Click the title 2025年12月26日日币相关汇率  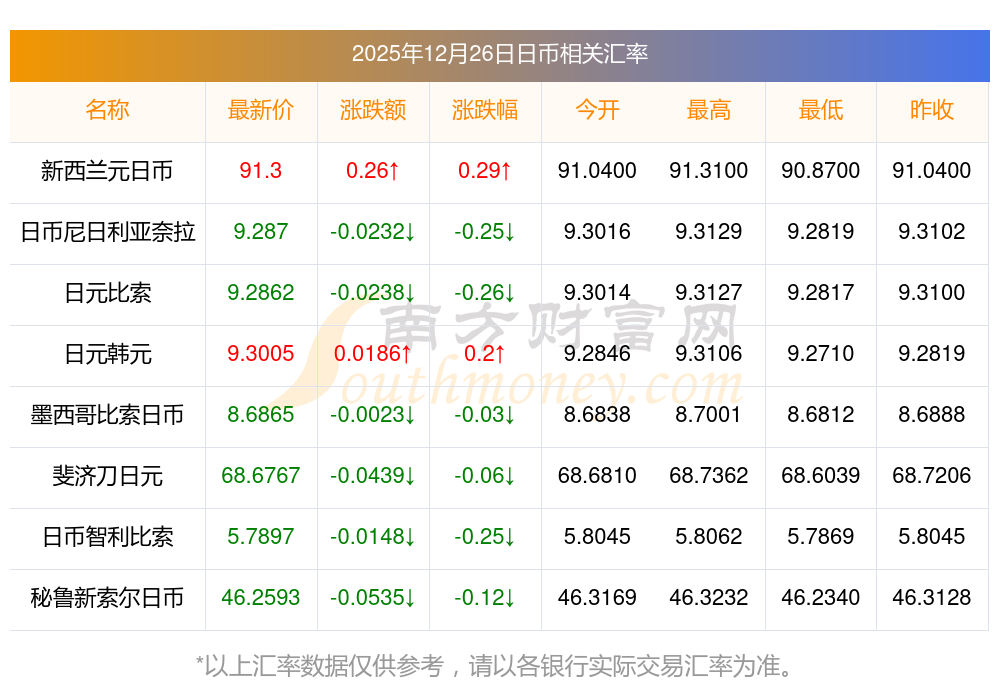coord(499,54)
